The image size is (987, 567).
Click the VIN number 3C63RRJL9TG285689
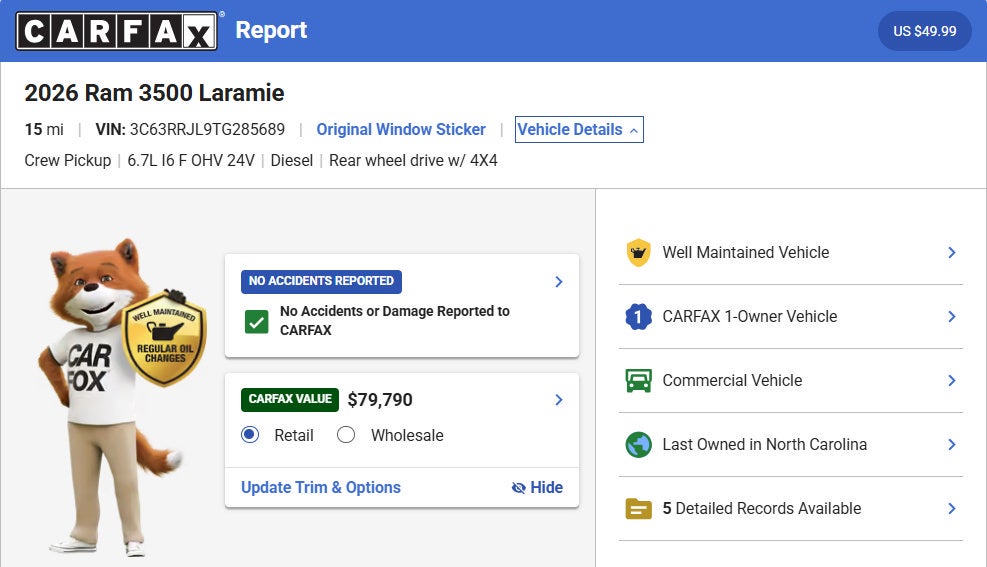point(207,130)
